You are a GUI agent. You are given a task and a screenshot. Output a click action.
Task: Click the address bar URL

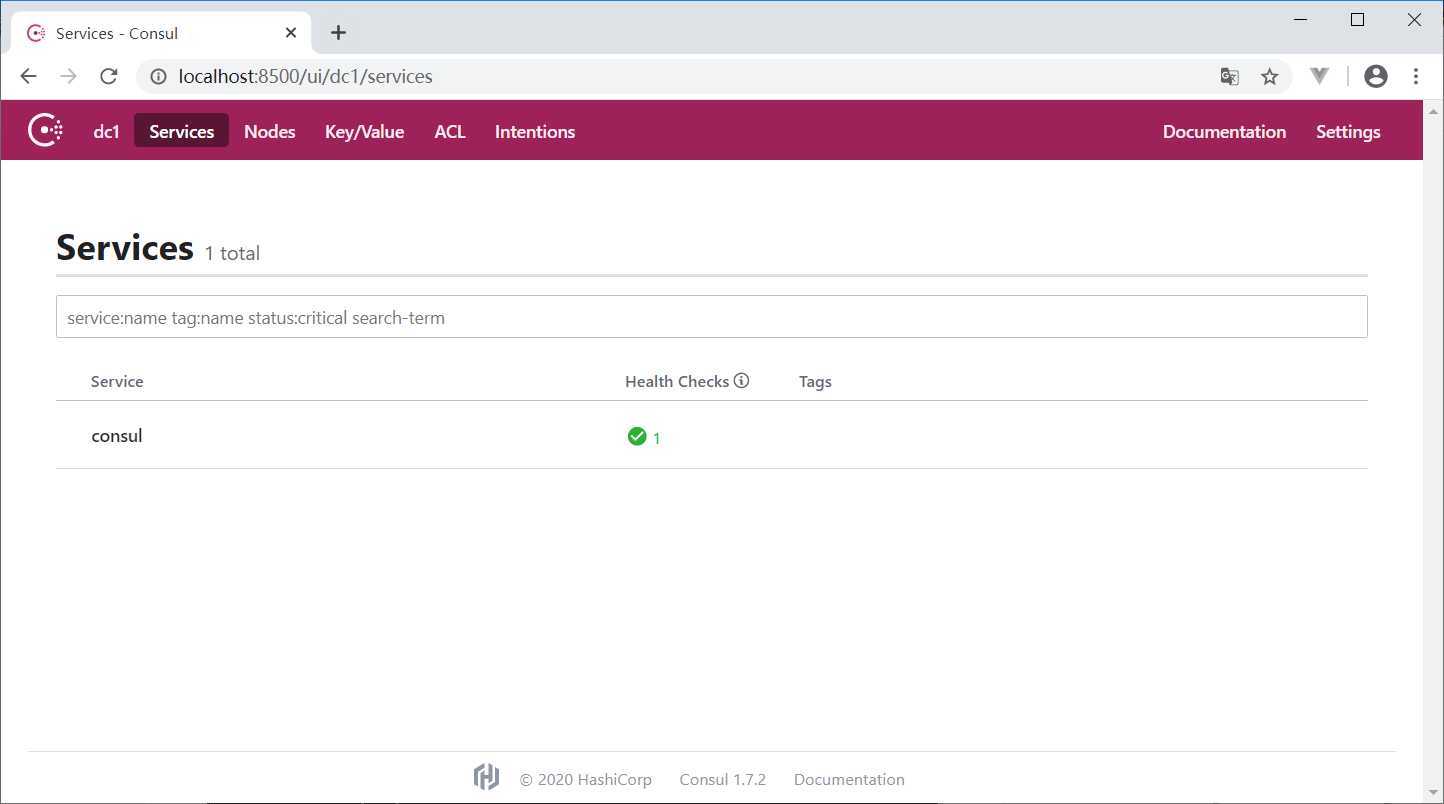click(x=305, y=76)
